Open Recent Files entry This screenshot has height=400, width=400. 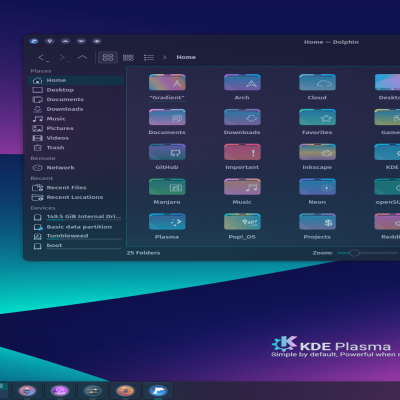pyautogui.click(x=76, y=188)
